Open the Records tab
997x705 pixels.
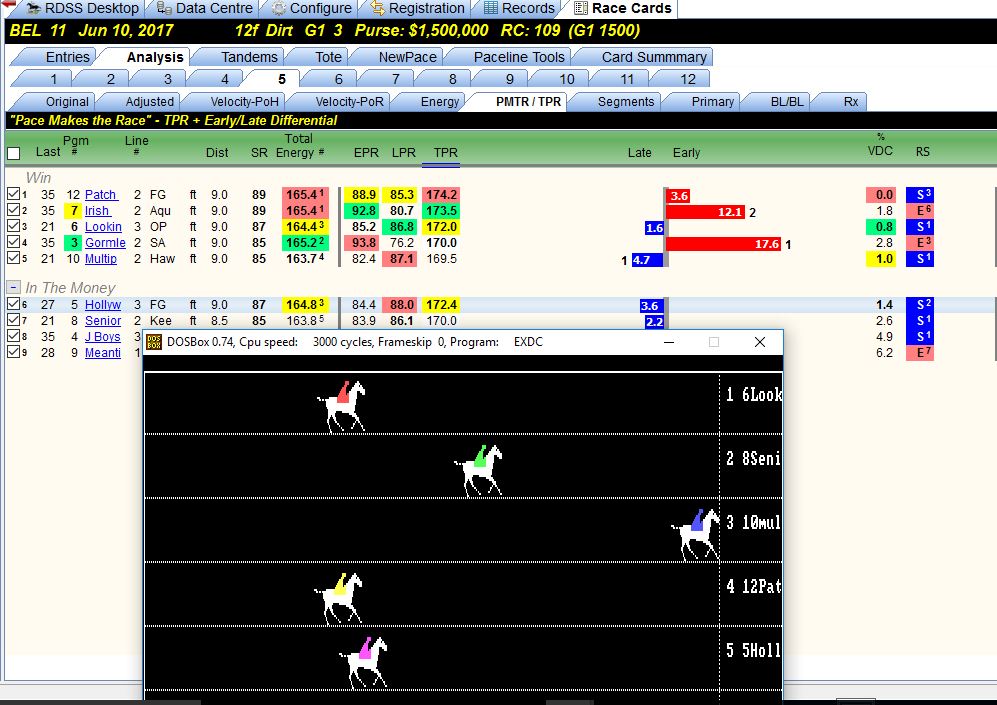(519, 8)
